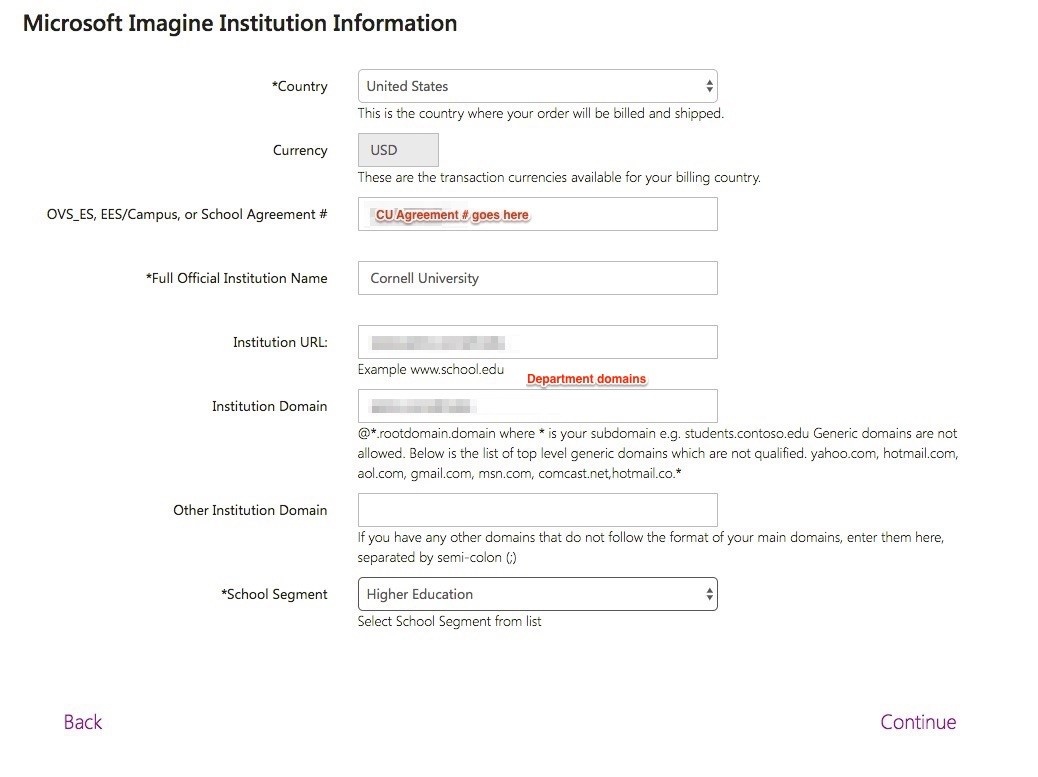Click the 'Select School Segment from list' text
Image resolution: width=1038 pixels, height=777 pixels.
[x=449, y=621]
